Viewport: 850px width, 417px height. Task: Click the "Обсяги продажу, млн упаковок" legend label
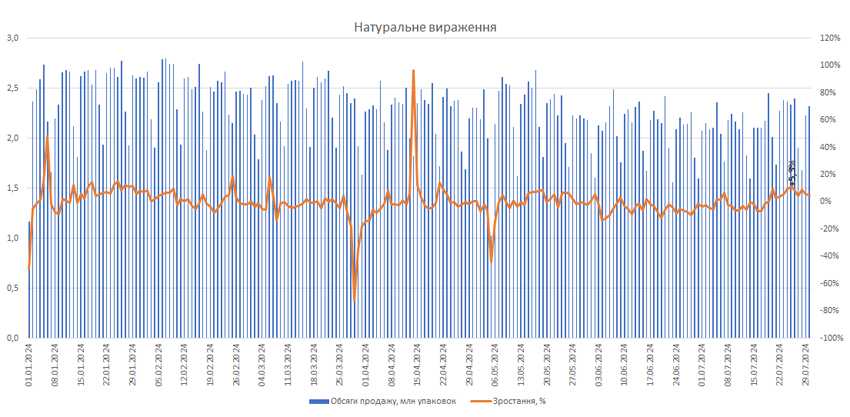click(396, 401)
